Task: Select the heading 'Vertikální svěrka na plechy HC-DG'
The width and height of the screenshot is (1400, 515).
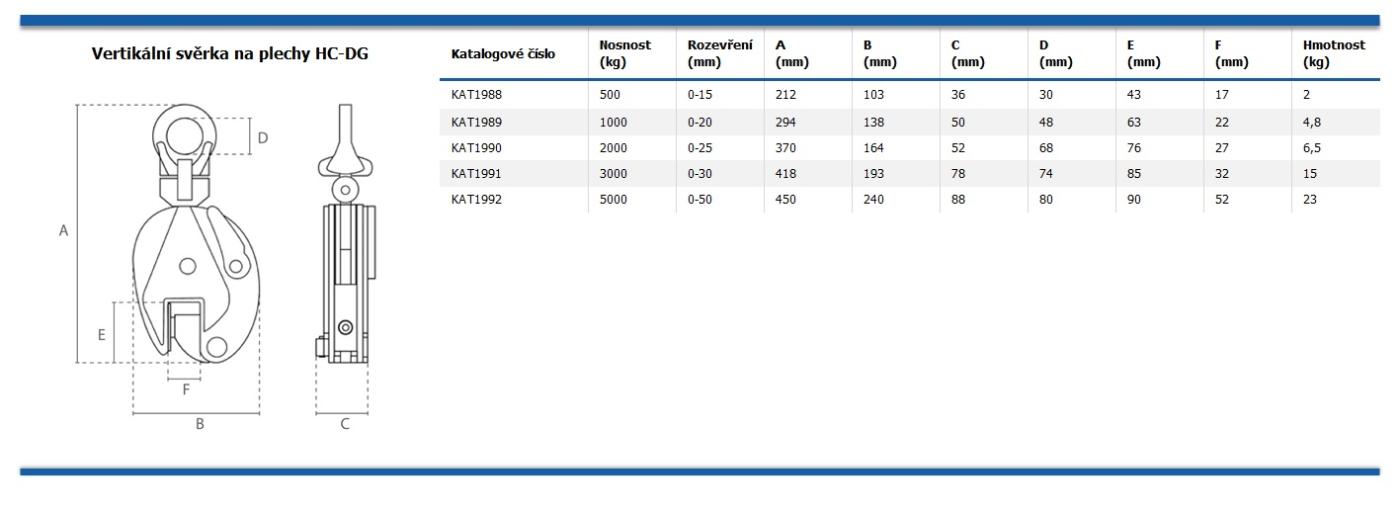Action: [x=230, y=54]
